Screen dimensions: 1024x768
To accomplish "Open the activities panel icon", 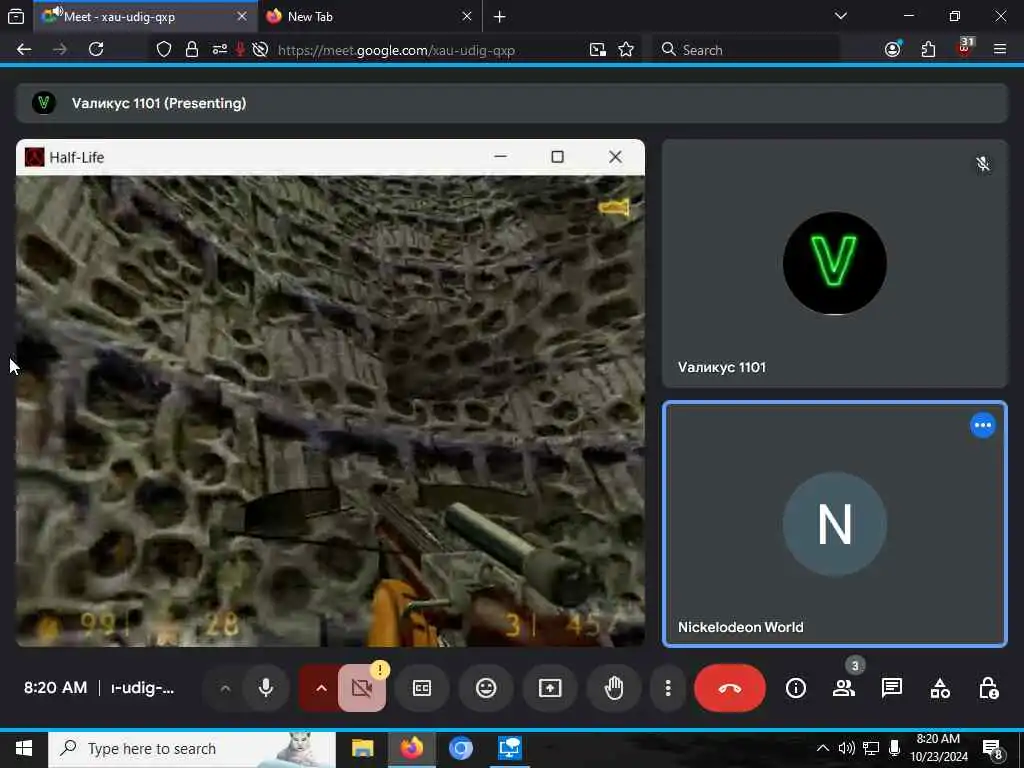I will (940, 688).
